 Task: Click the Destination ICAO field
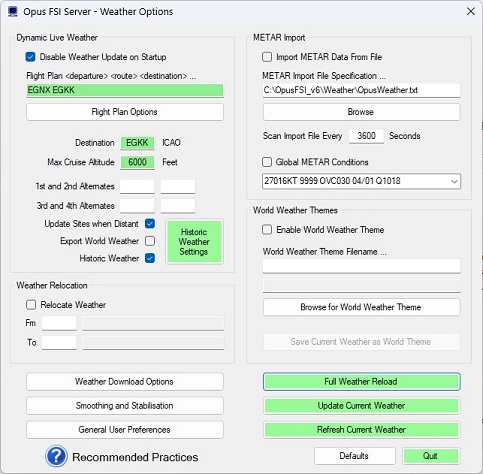coord(137,143)
